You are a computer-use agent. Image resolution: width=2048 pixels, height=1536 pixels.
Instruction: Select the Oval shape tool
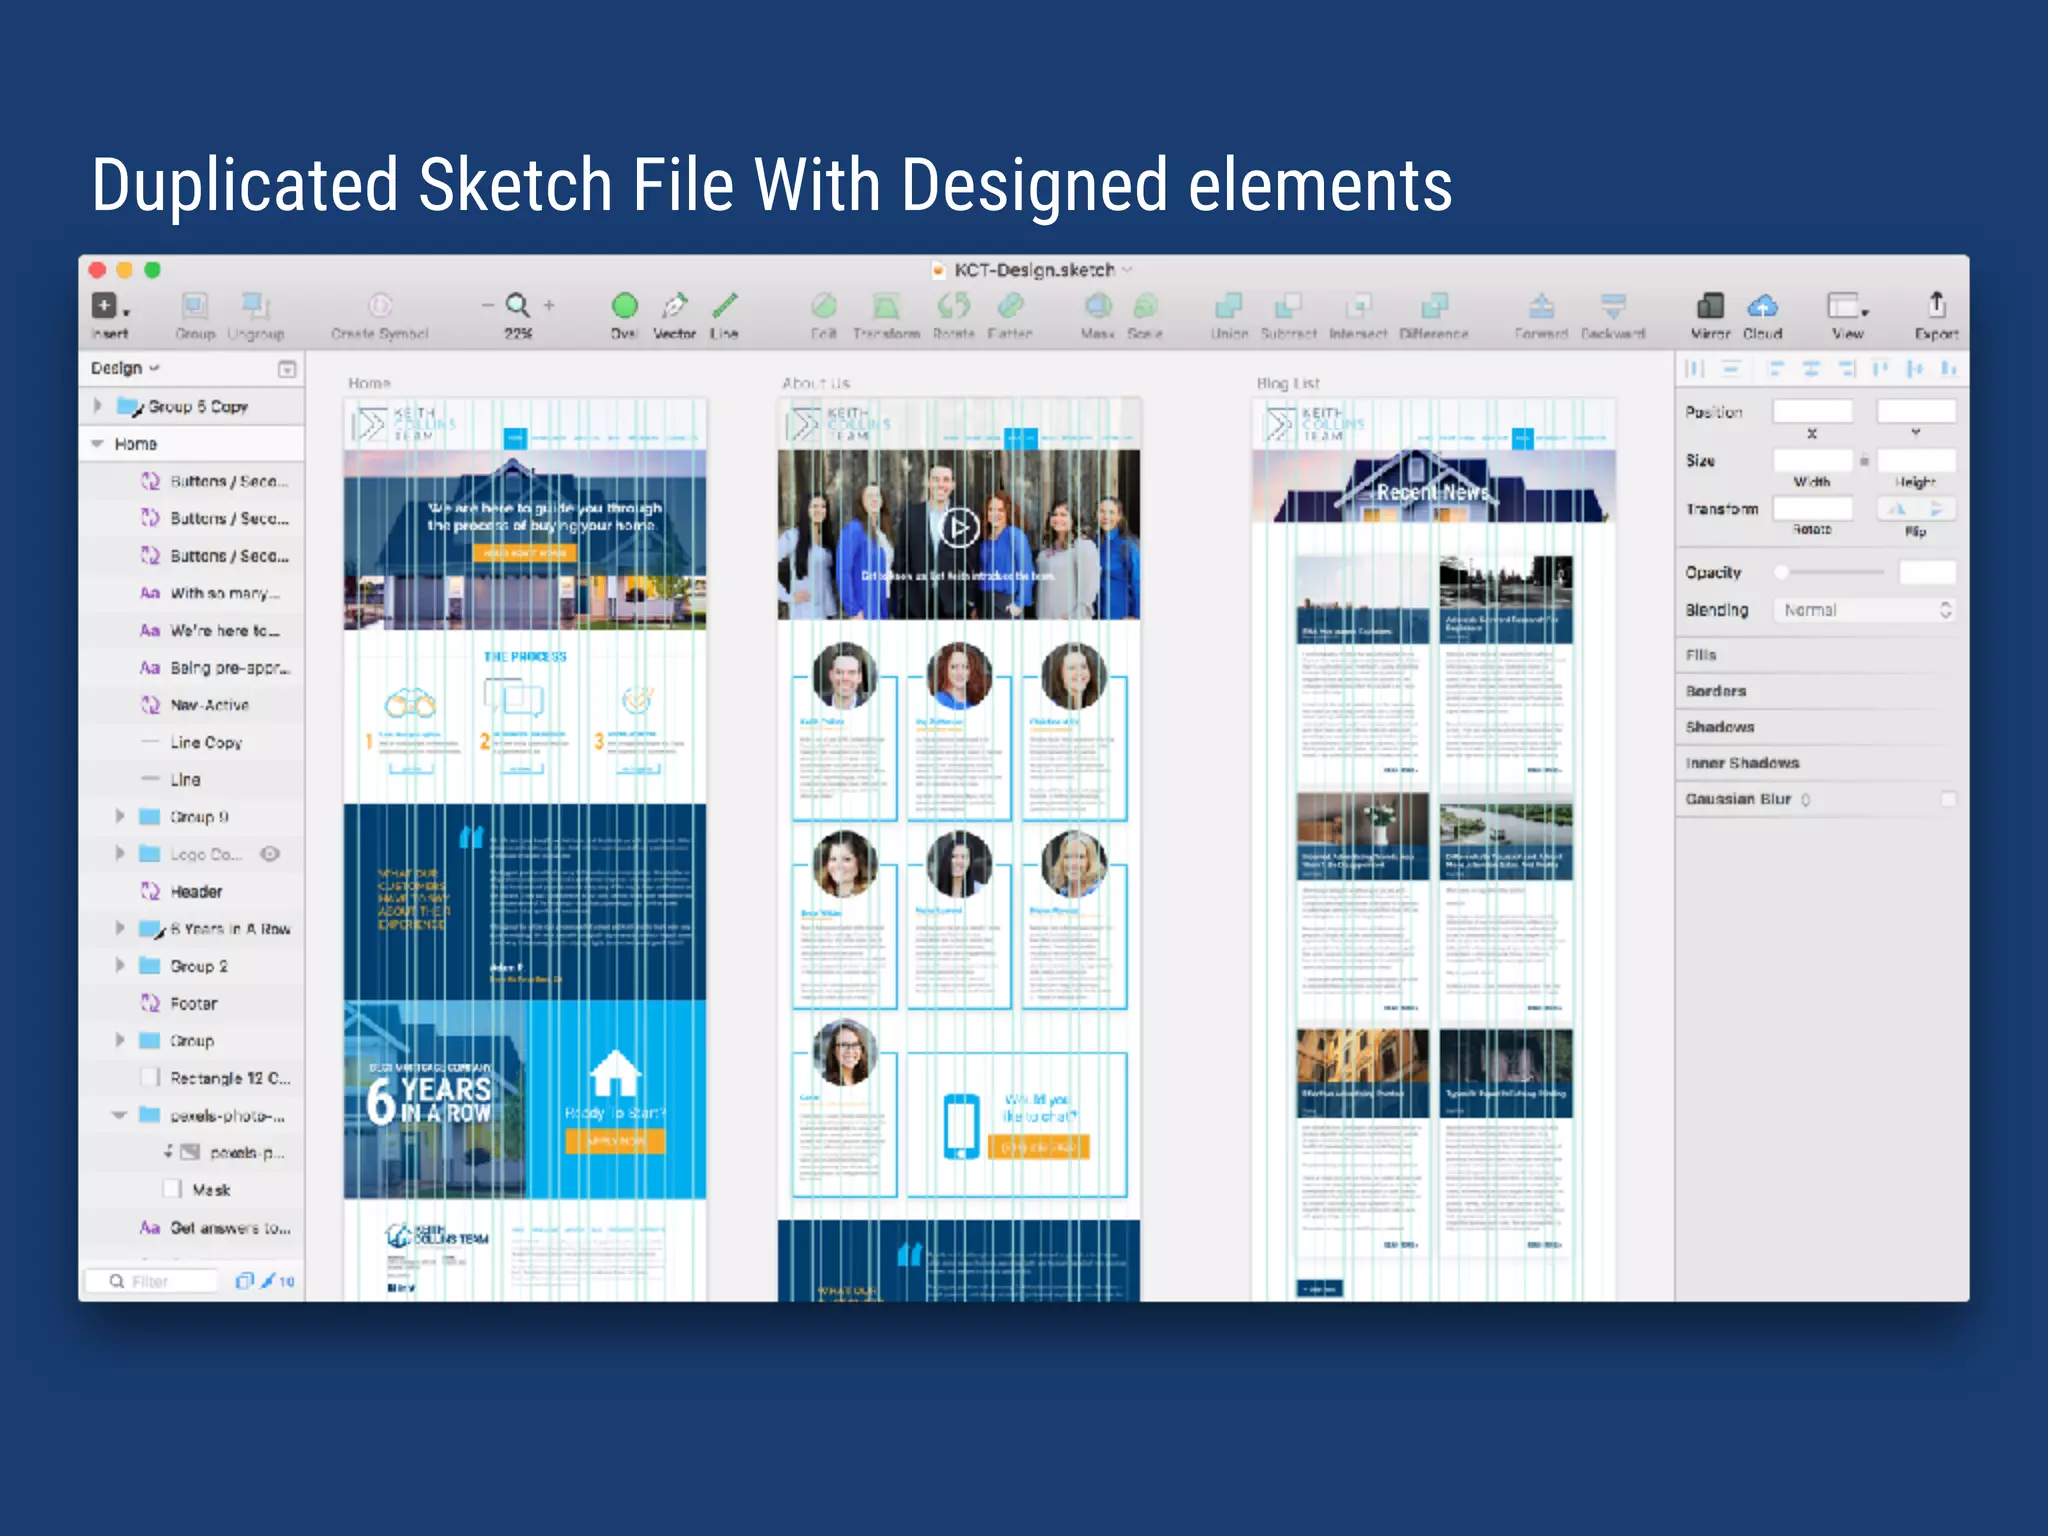[624, 305]
